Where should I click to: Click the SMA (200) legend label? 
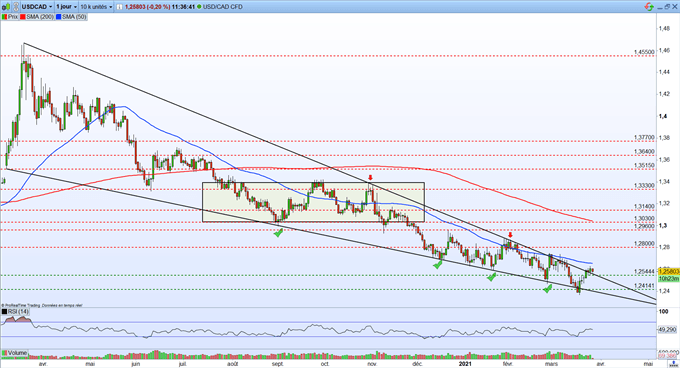(40, 17)
